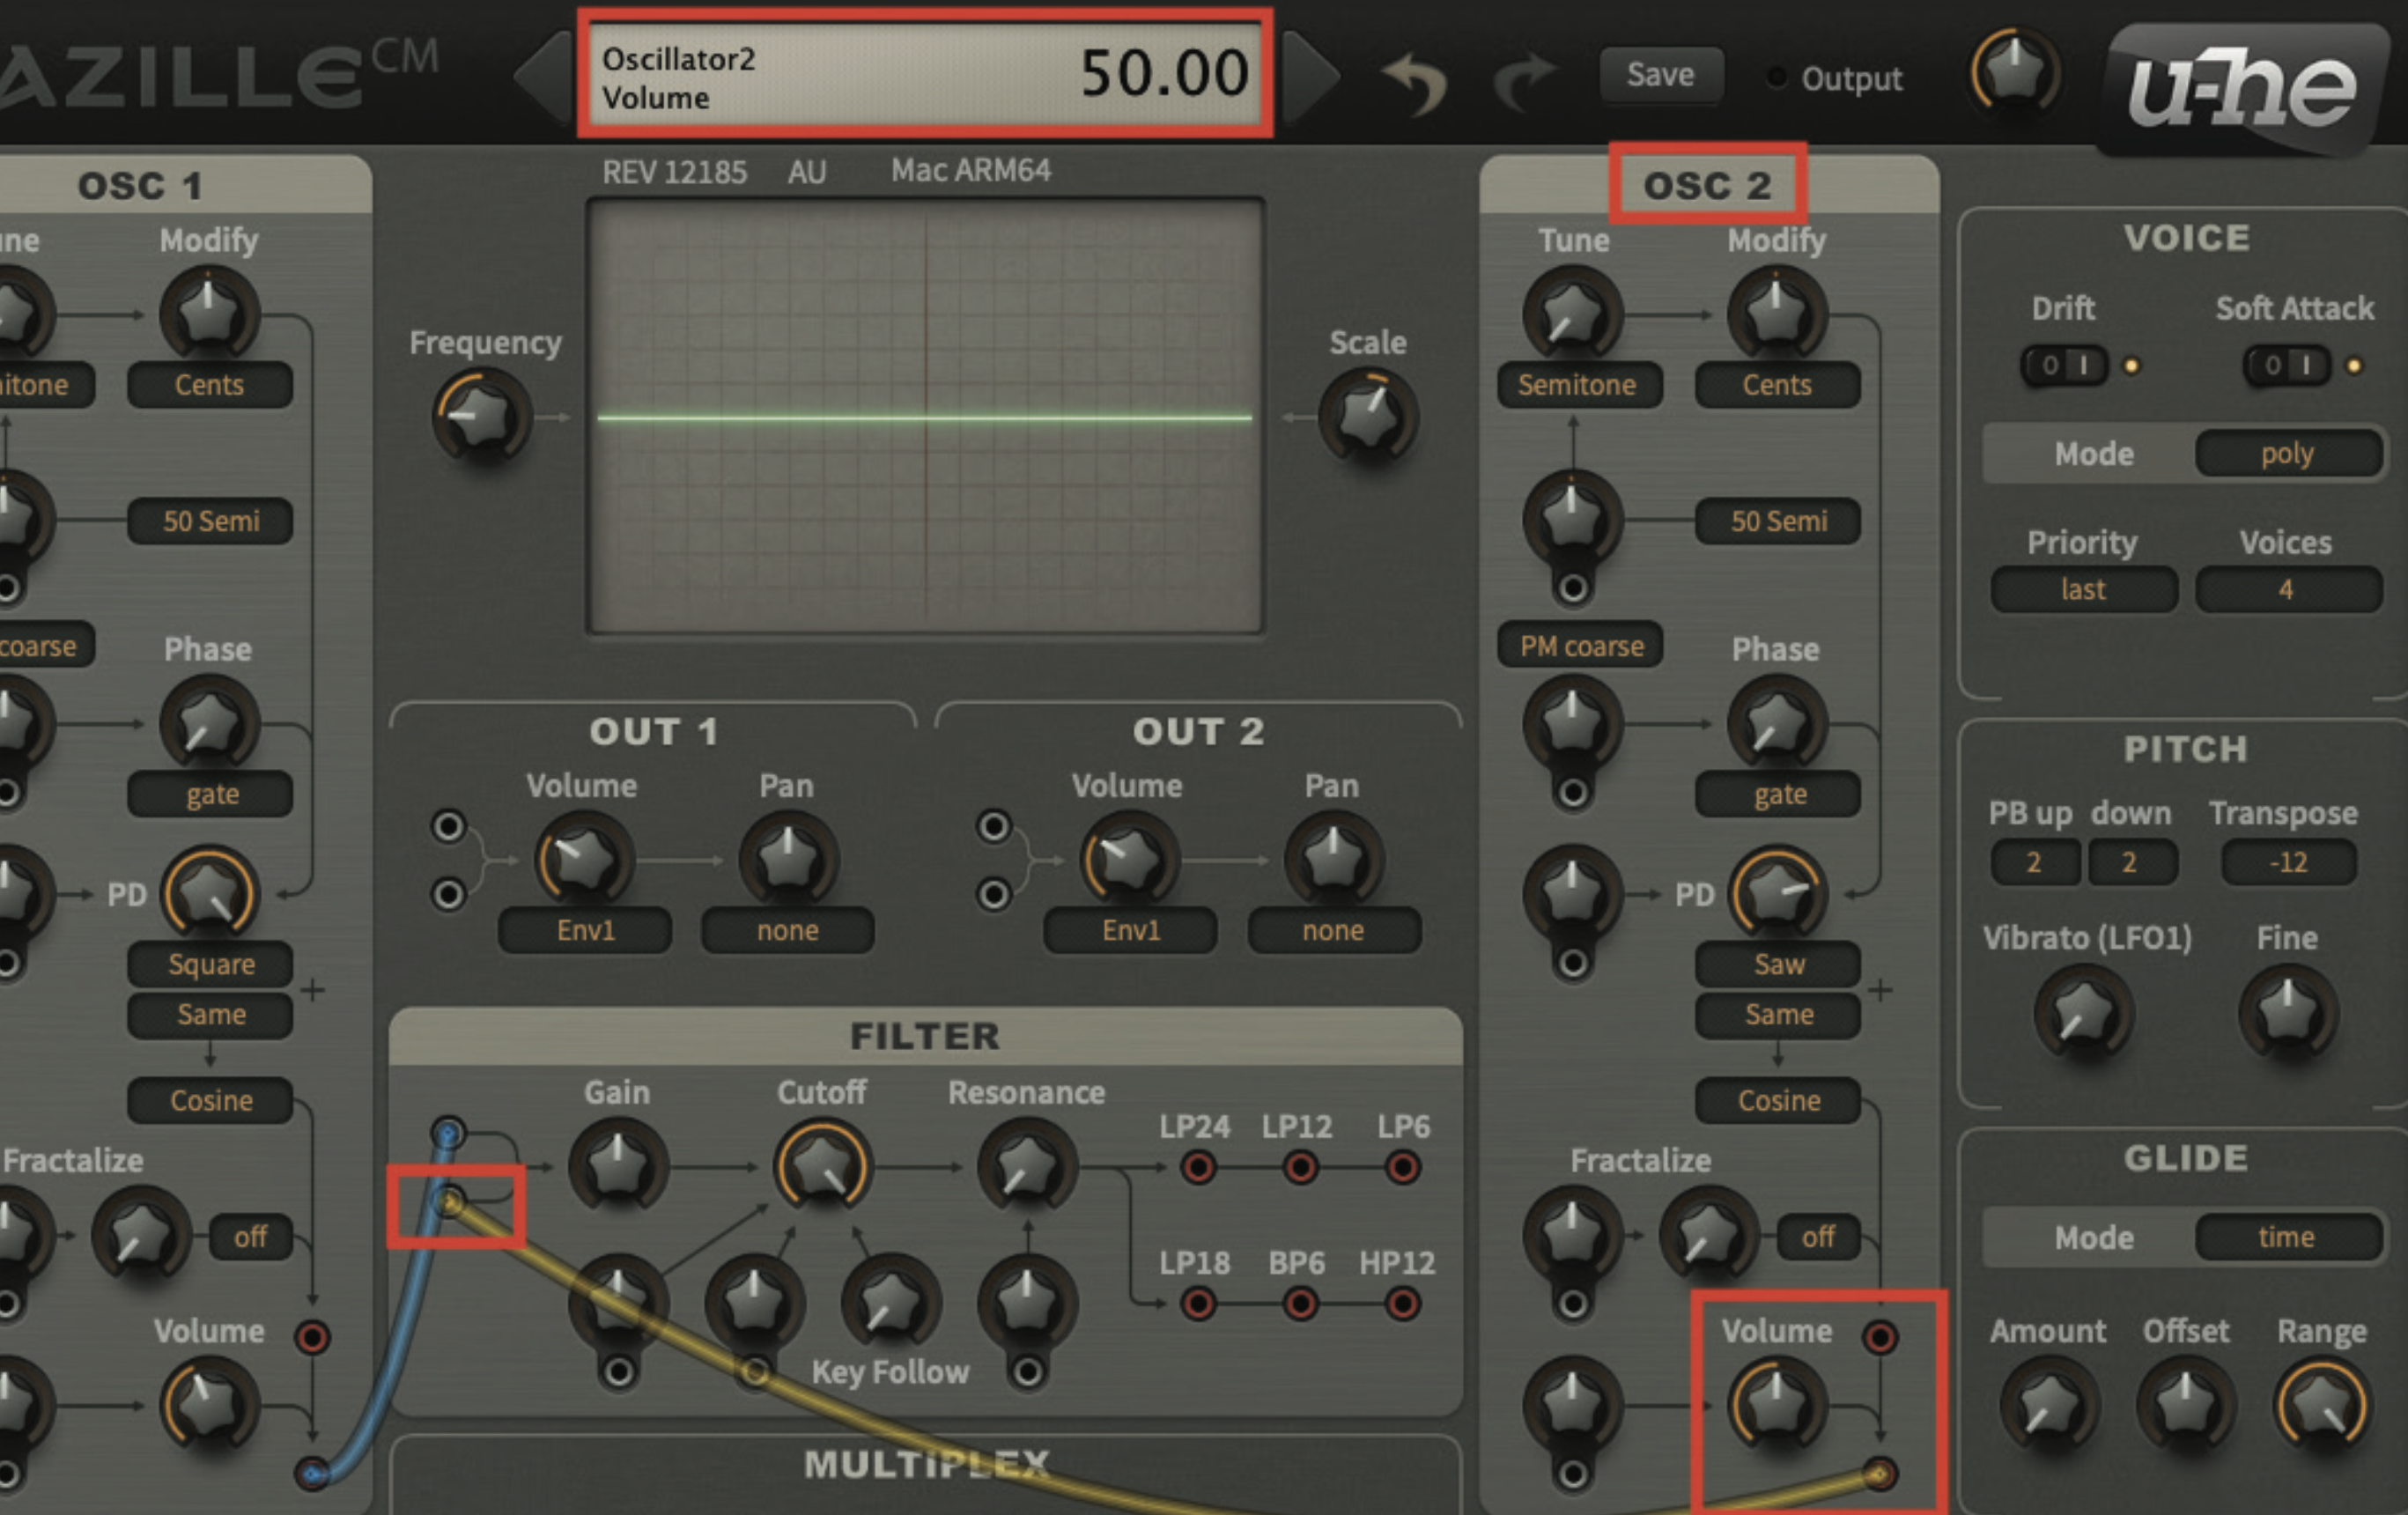
Task: Open the OUT 2 Env1 modulation selector
Action: pos(1131,930)
